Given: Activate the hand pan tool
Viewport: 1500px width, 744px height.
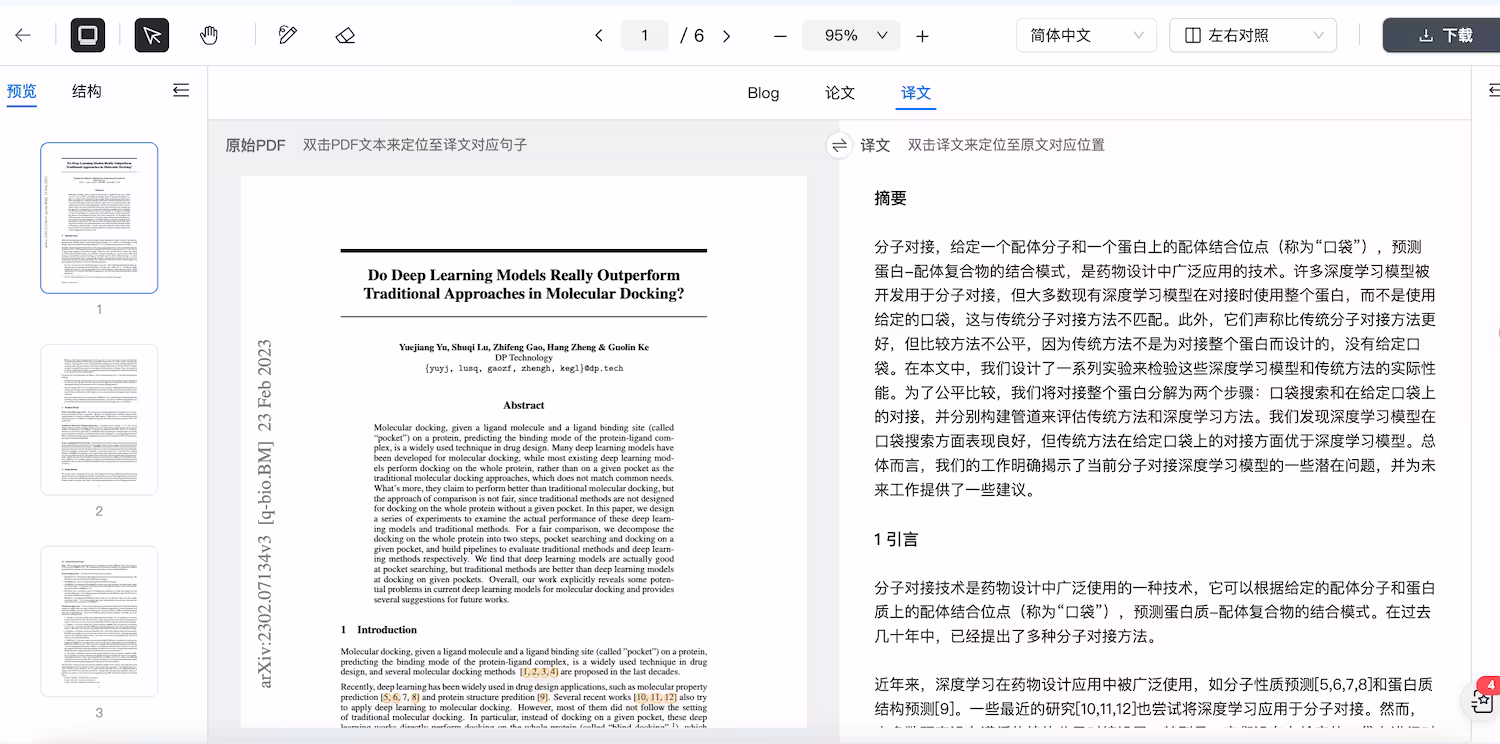Looking at the screenshot, I should [210, 34].
